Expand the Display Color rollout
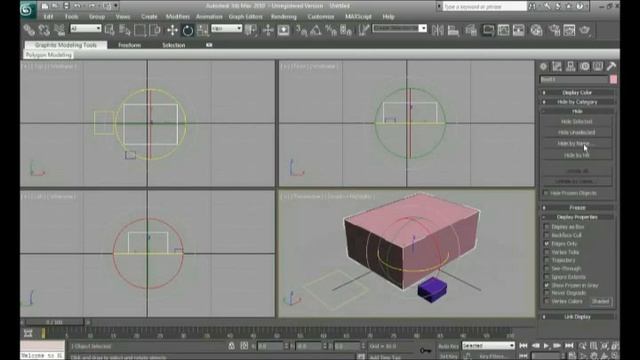 (577, 93)
